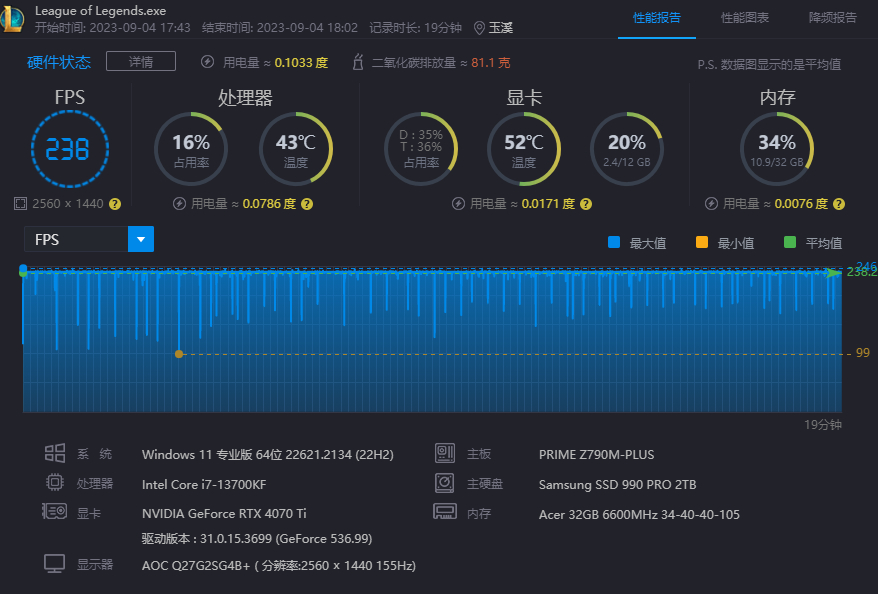
Task: Click the AOC Q27G2SG4B+ monitor text
Action: (279, 565)
